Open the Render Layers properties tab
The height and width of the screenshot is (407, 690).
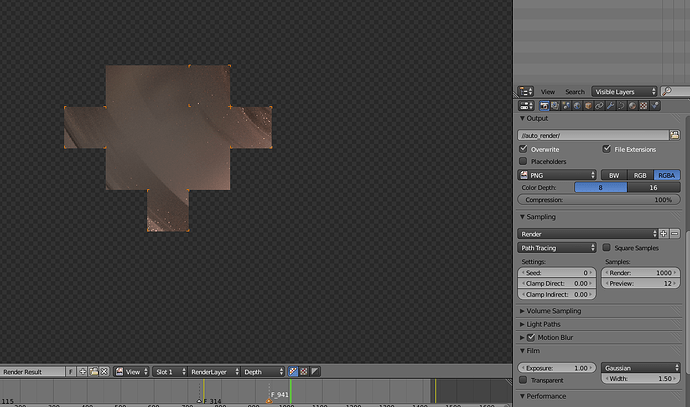[x=555, y=106]
